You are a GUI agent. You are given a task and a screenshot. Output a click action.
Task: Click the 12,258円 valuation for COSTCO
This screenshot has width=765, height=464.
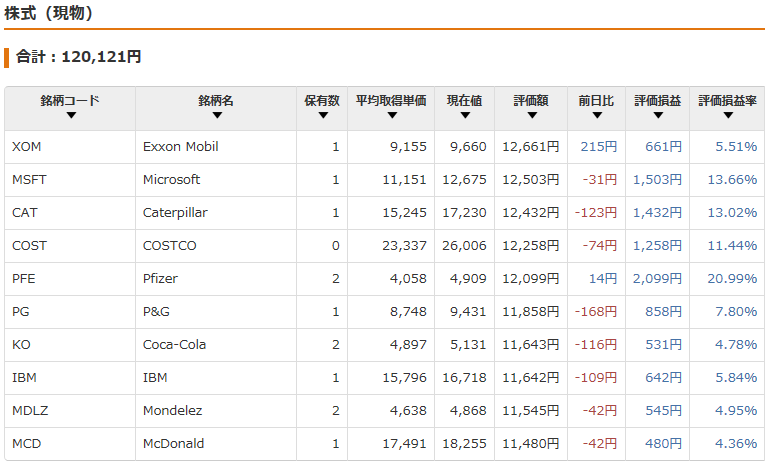[x=531, y=245]
